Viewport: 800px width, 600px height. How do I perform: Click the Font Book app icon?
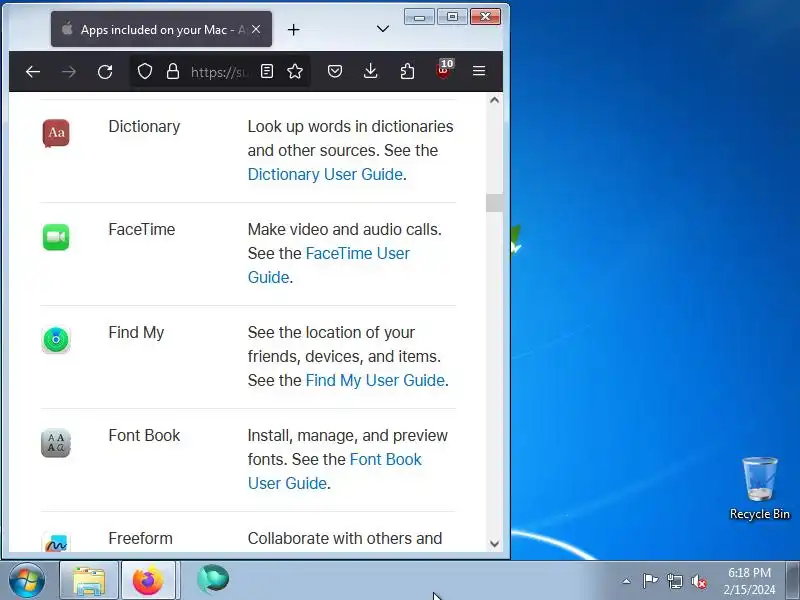click(56, 443)
